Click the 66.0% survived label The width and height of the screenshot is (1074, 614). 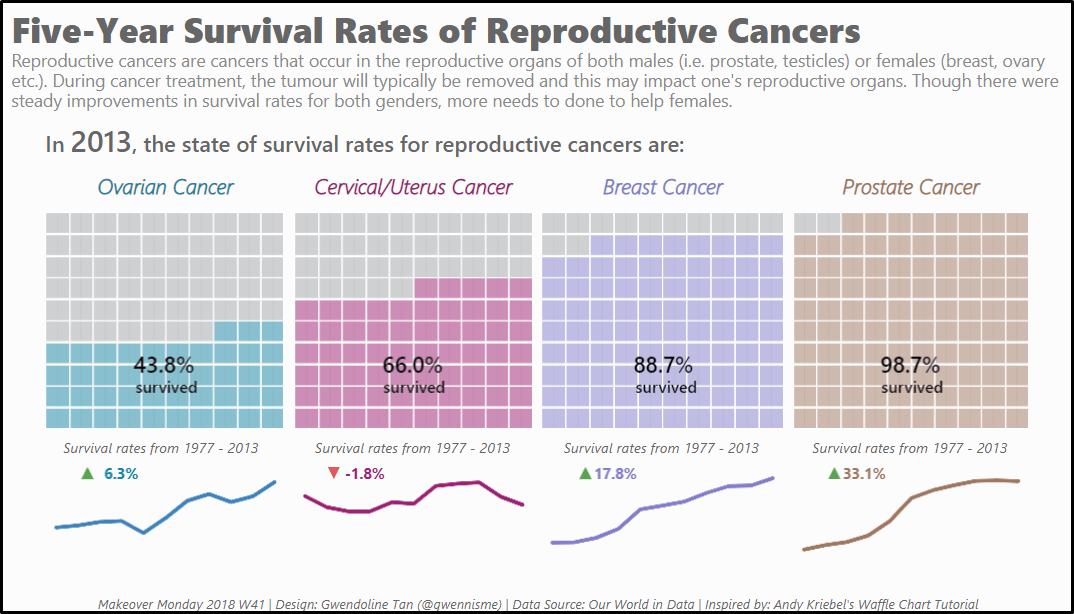pos(413,374)
